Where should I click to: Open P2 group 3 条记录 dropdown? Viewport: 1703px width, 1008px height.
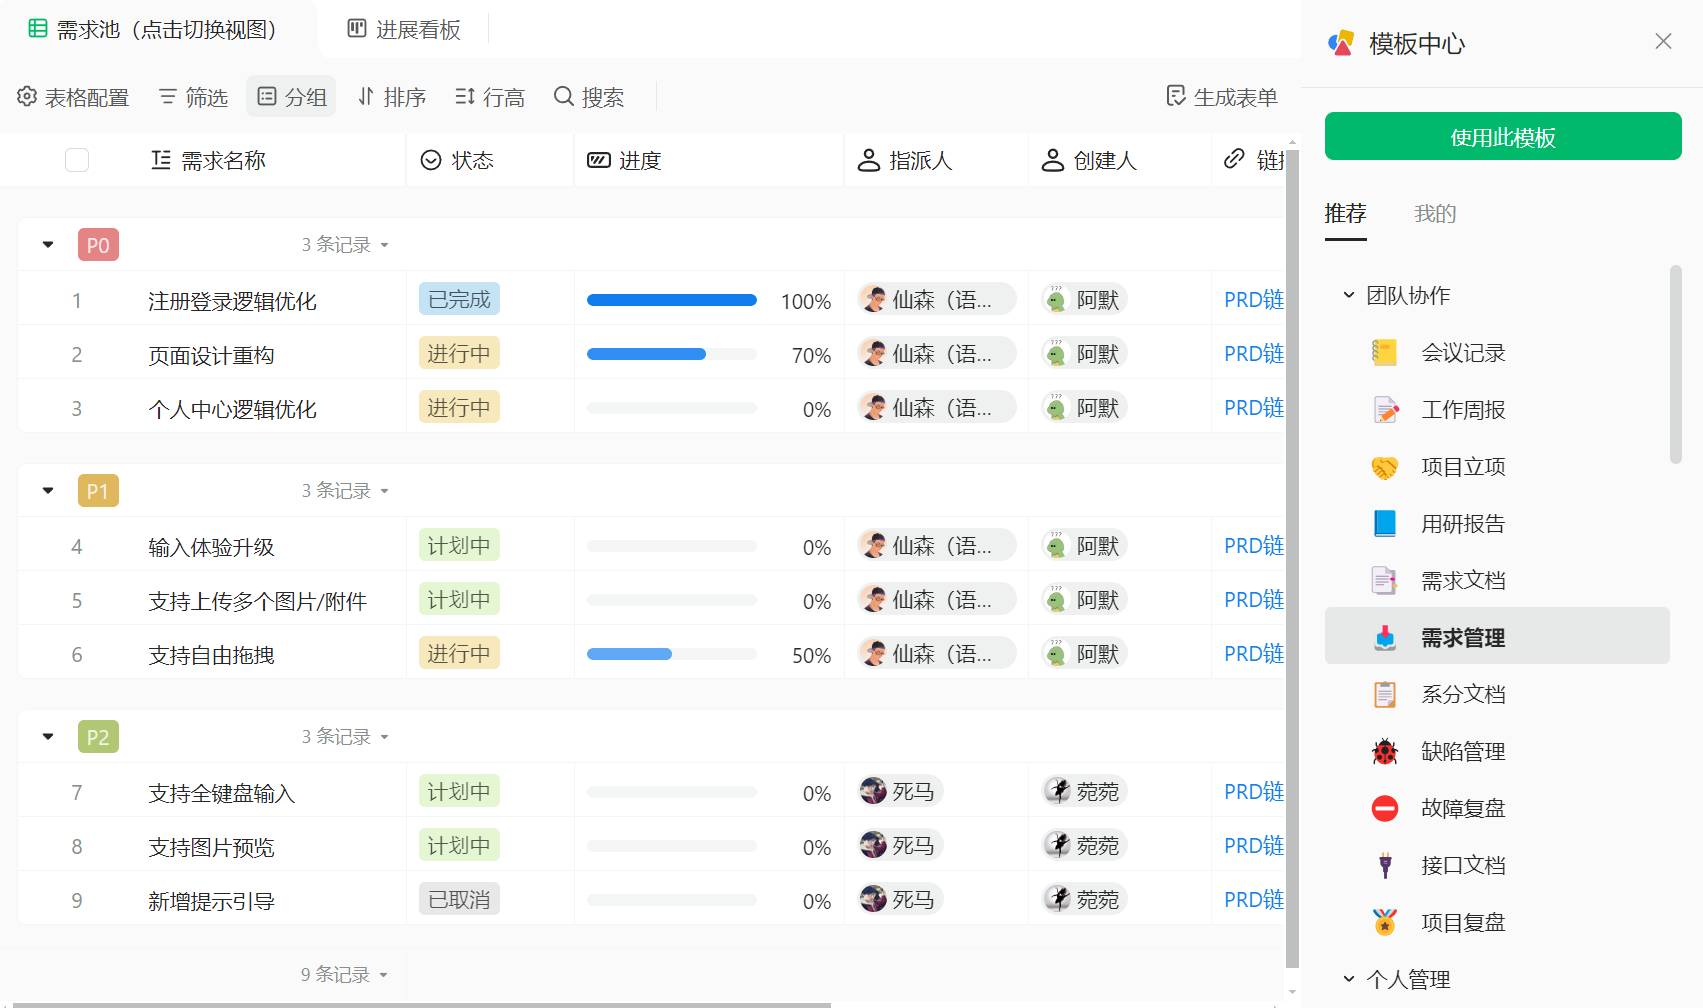pos(345,736)
